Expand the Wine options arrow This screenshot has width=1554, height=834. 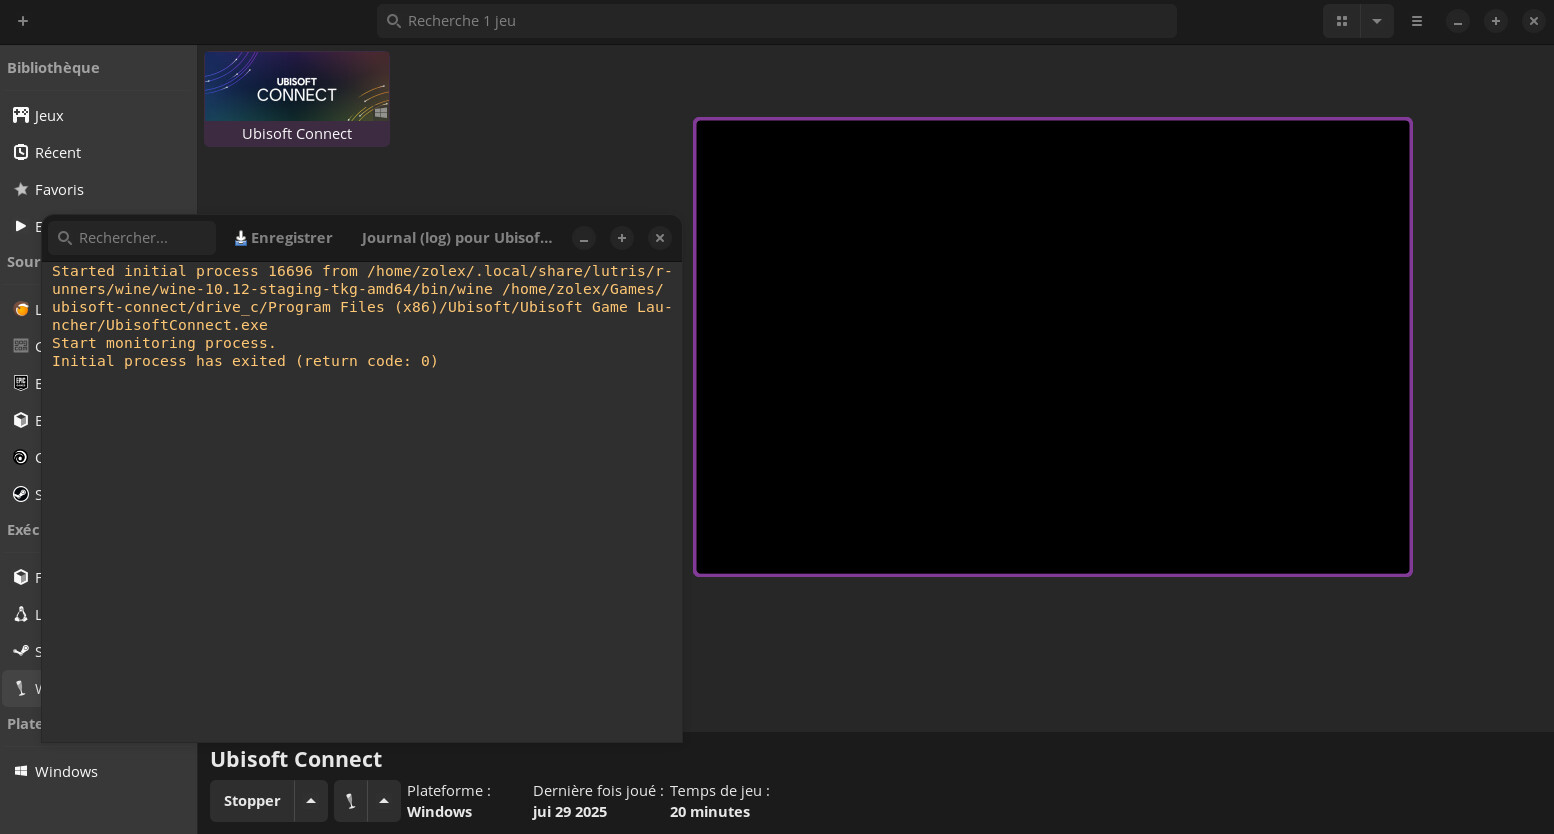tap(384, 801)
